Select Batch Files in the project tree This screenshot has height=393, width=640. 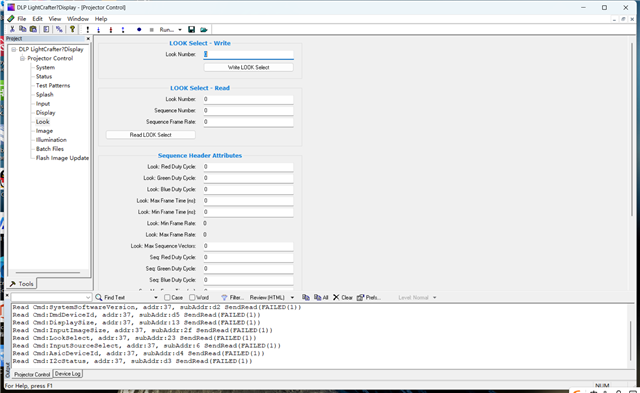(50, 149)
